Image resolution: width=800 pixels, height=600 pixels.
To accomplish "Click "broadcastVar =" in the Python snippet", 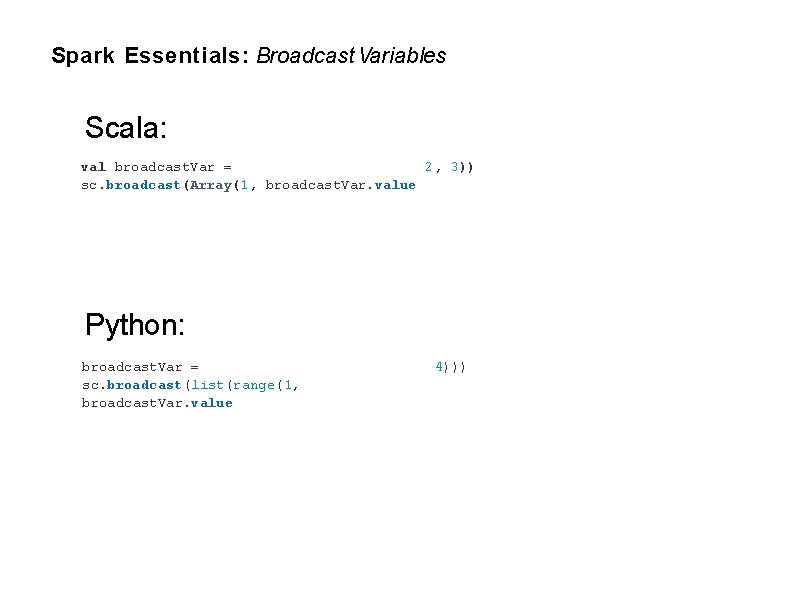I will click(x=140, y=367).
